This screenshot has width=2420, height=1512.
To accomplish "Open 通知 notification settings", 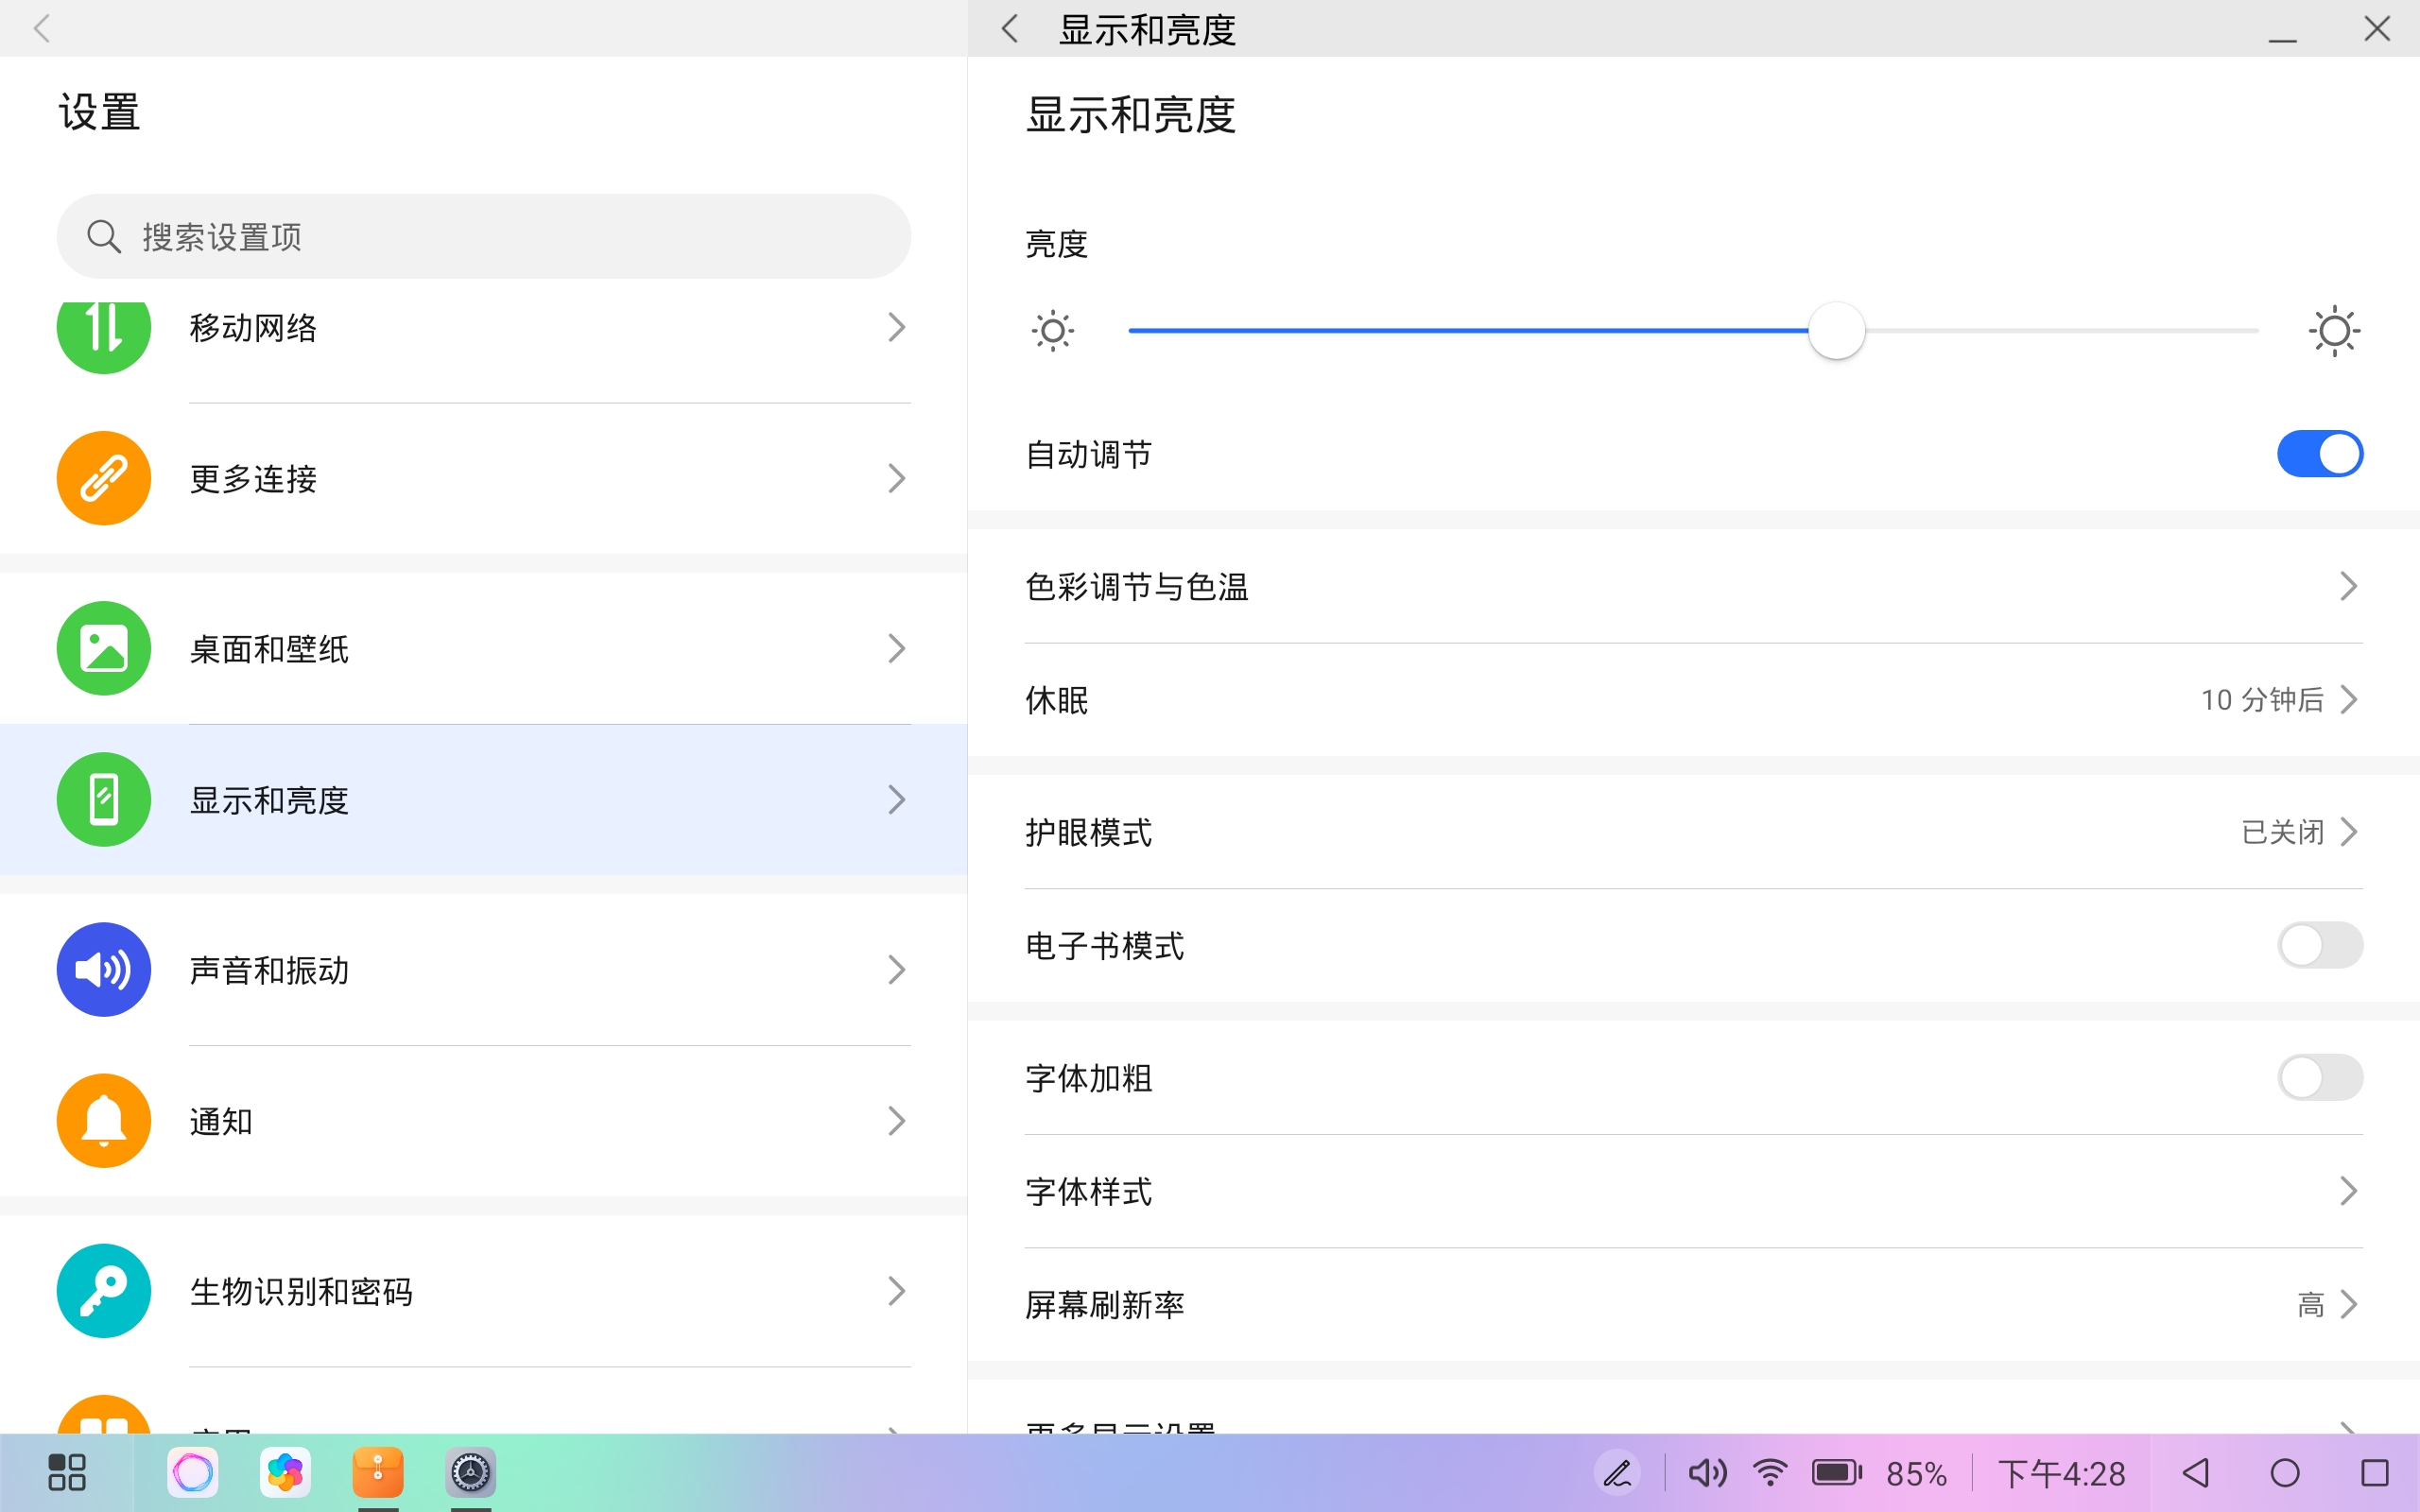I will (x=483, y=1120).
